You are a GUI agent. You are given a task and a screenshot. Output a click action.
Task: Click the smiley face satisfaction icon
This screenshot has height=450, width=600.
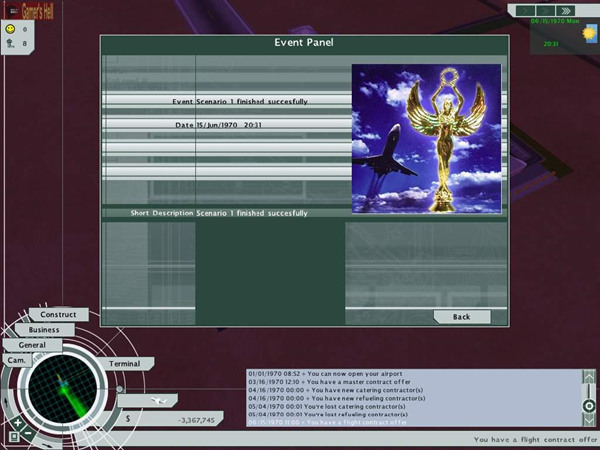[x=10, y=29]
